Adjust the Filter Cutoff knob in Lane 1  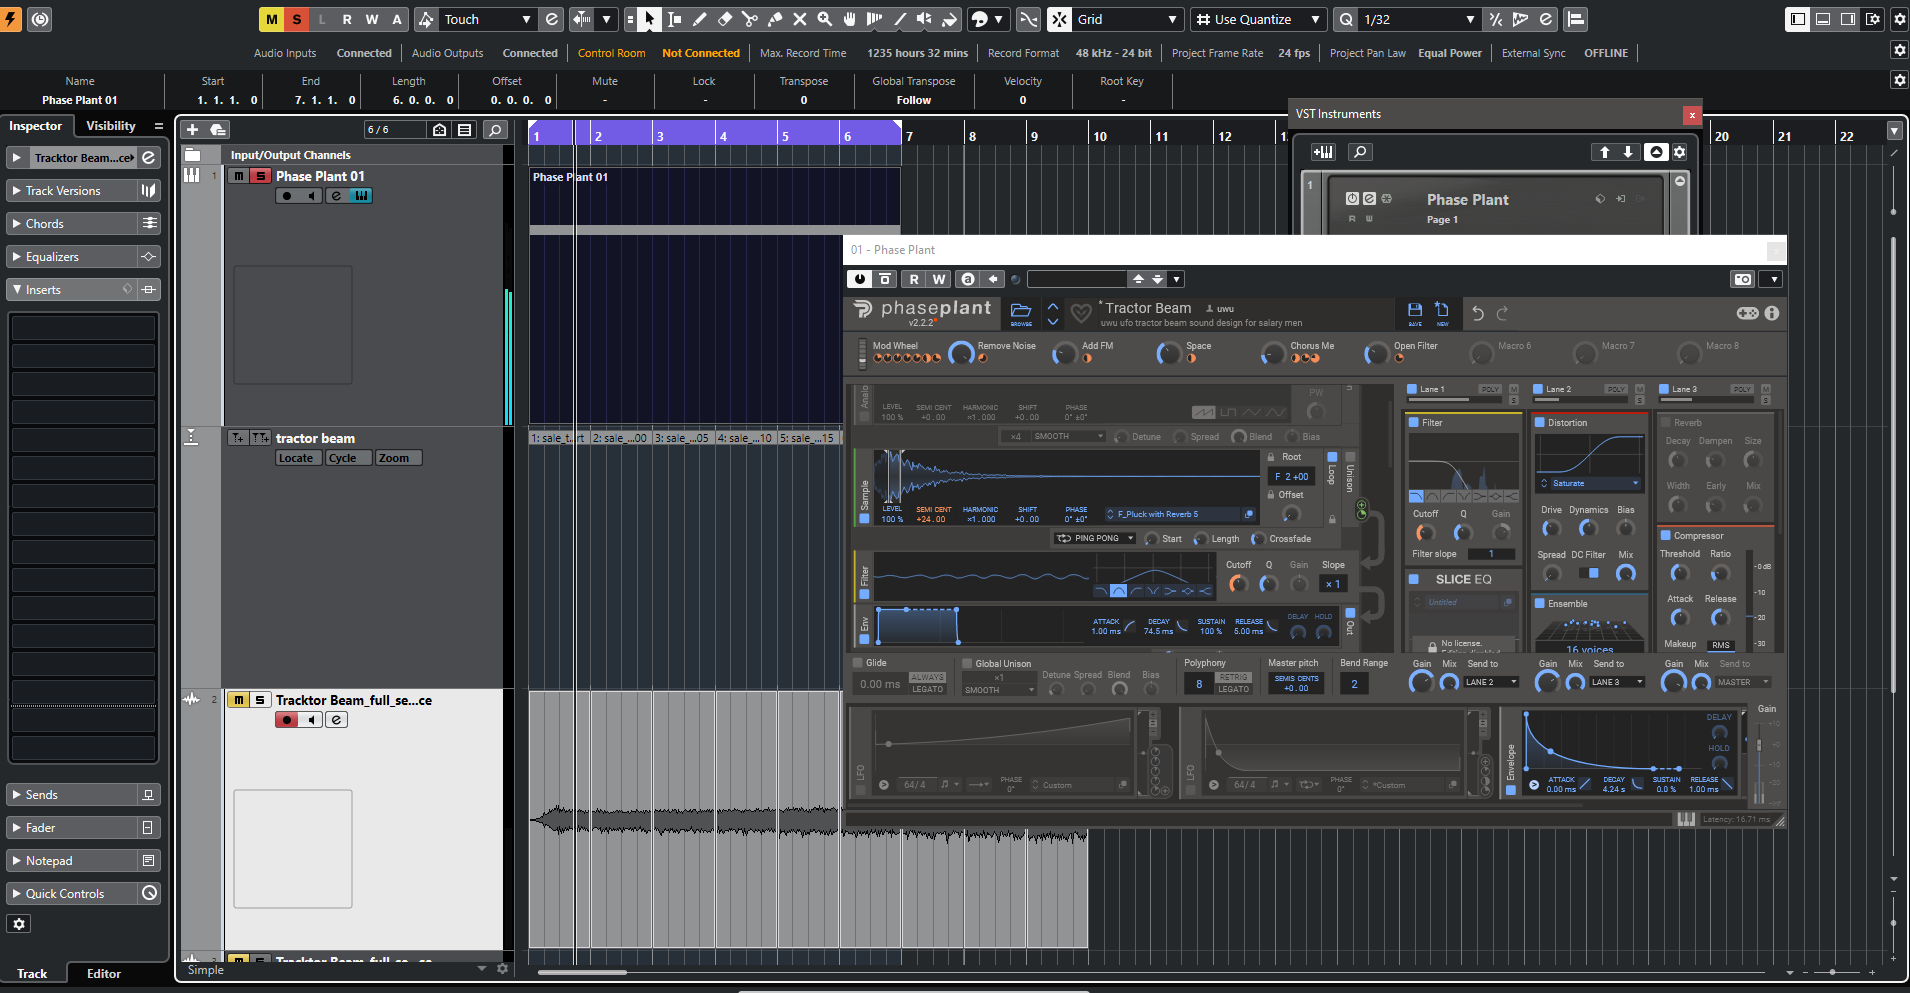tap(1425, 532)
